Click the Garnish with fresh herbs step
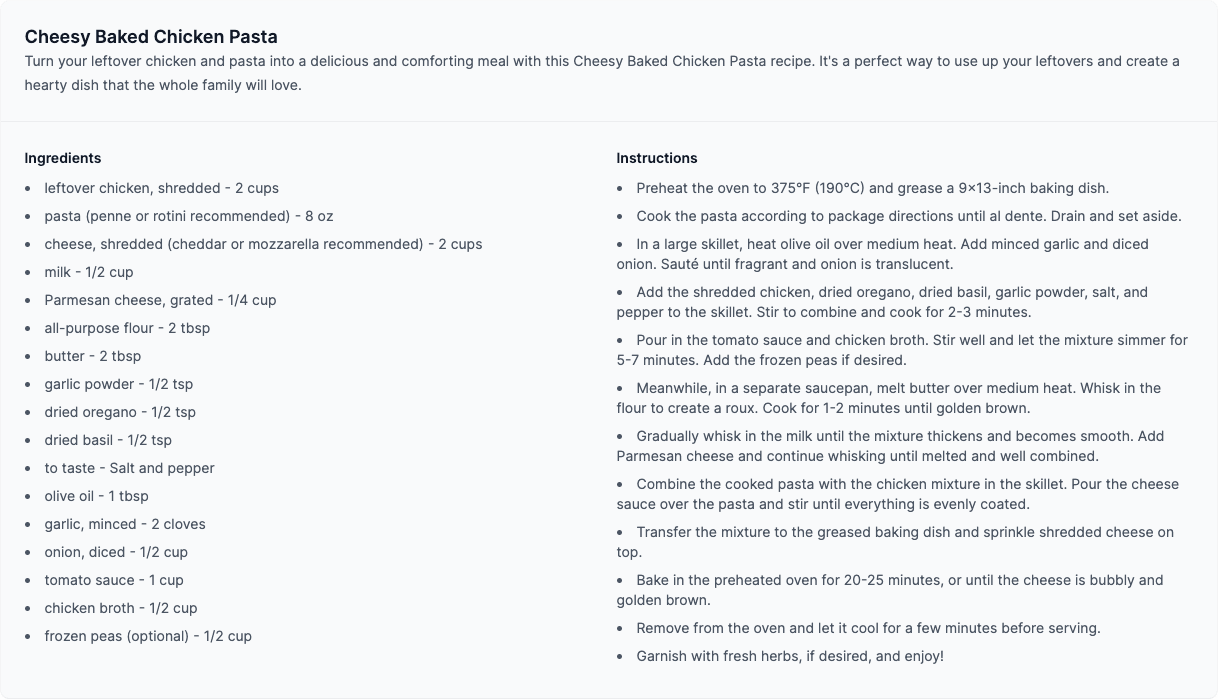 coord(790,656)
